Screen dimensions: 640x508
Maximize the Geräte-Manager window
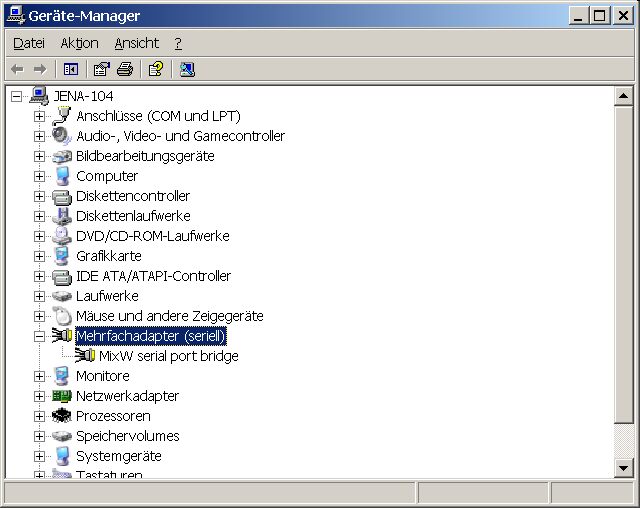pyautogui.click(x=600, y=16)
